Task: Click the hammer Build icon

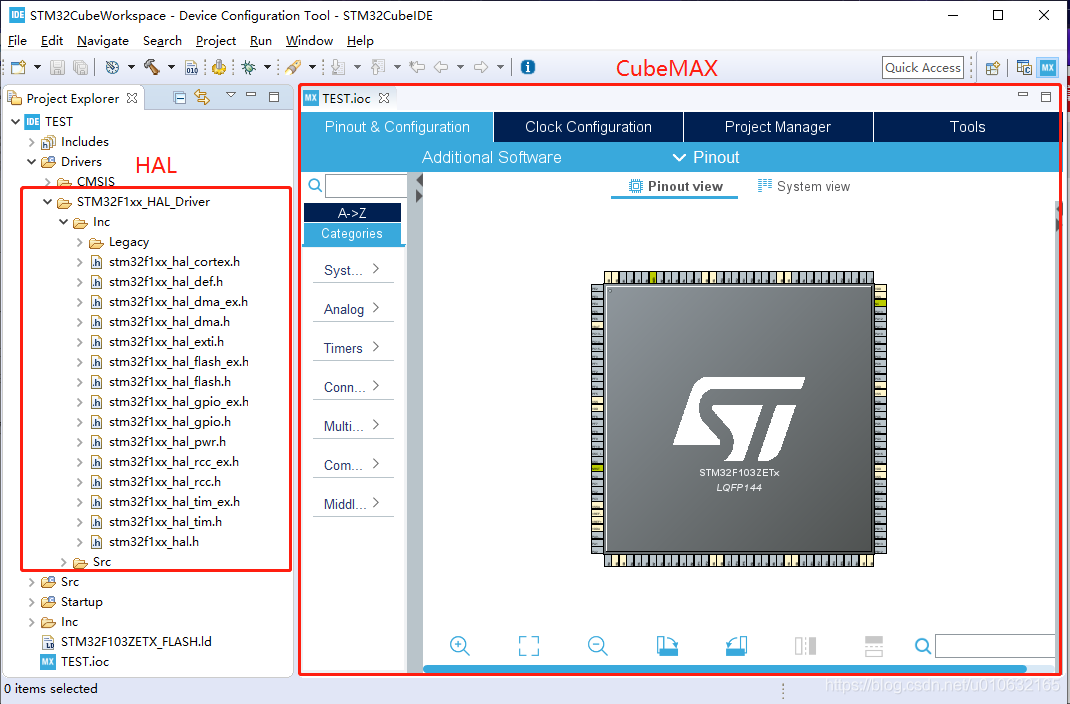Action: 151,67
